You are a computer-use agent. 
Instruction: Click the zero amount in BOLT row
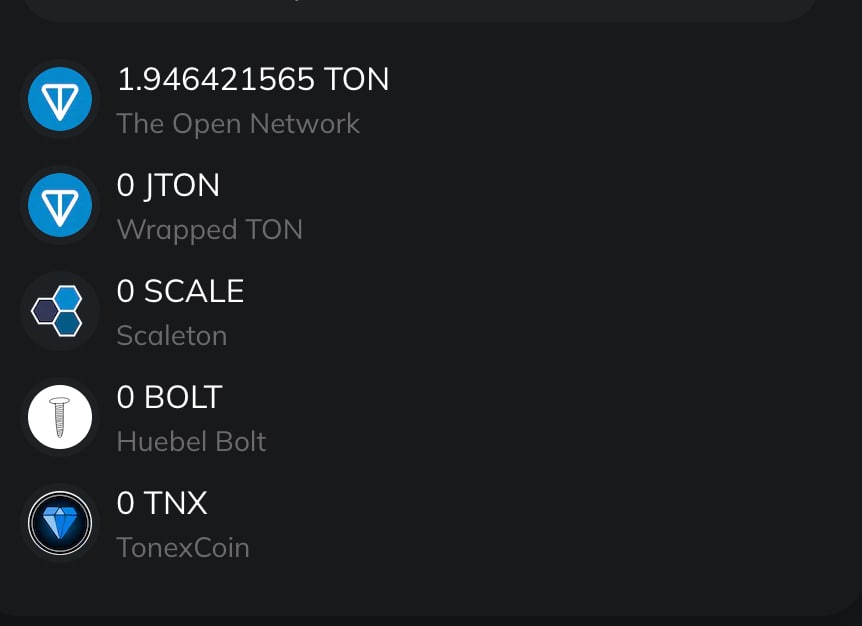pos(125,398)
